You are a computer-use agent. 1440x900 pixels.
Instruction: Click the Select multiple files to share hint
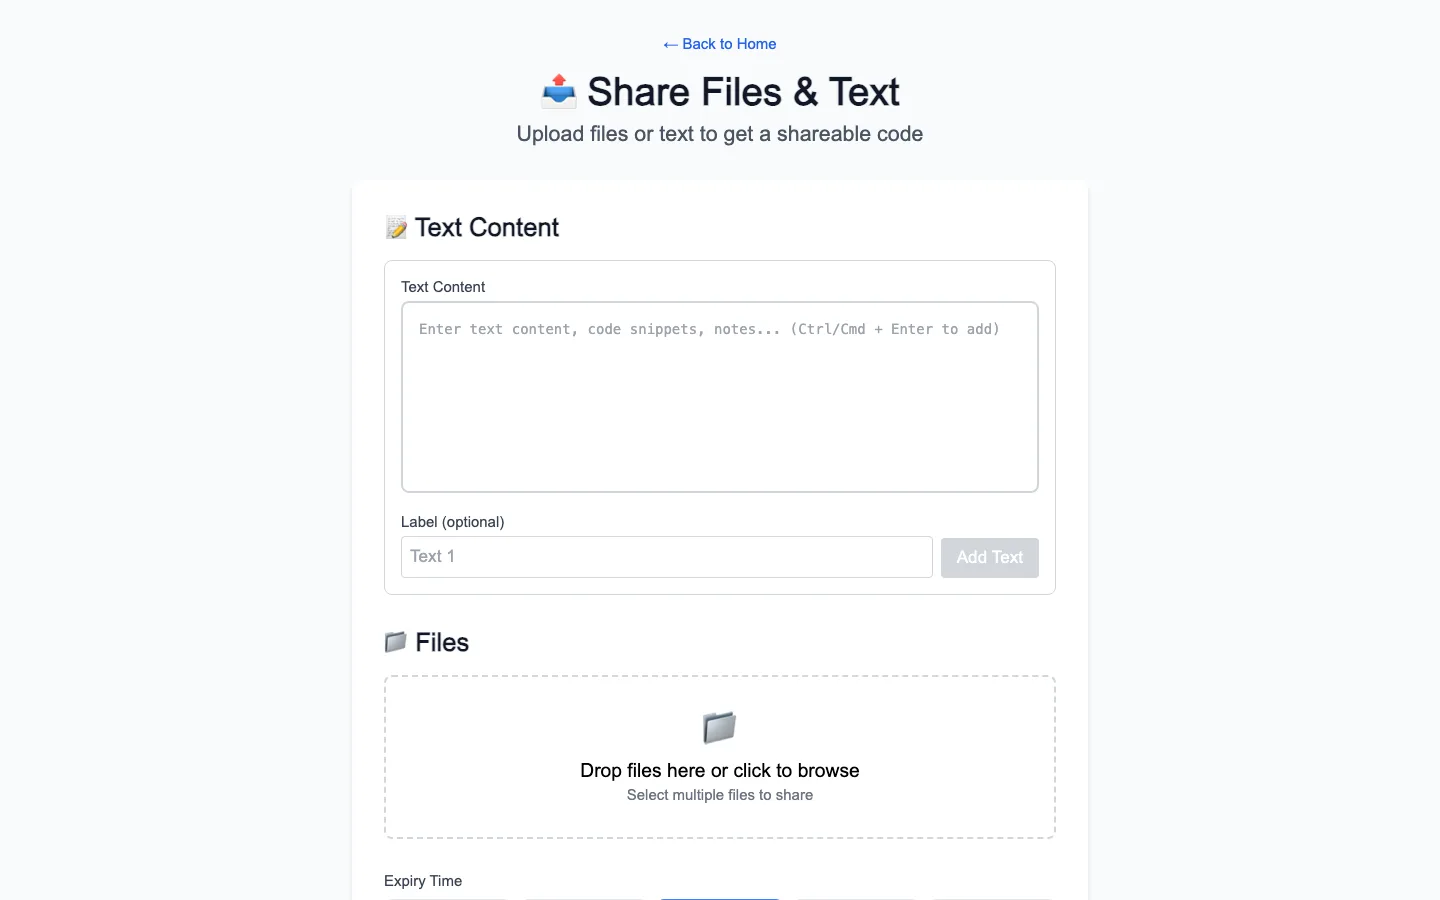point(720,795)
